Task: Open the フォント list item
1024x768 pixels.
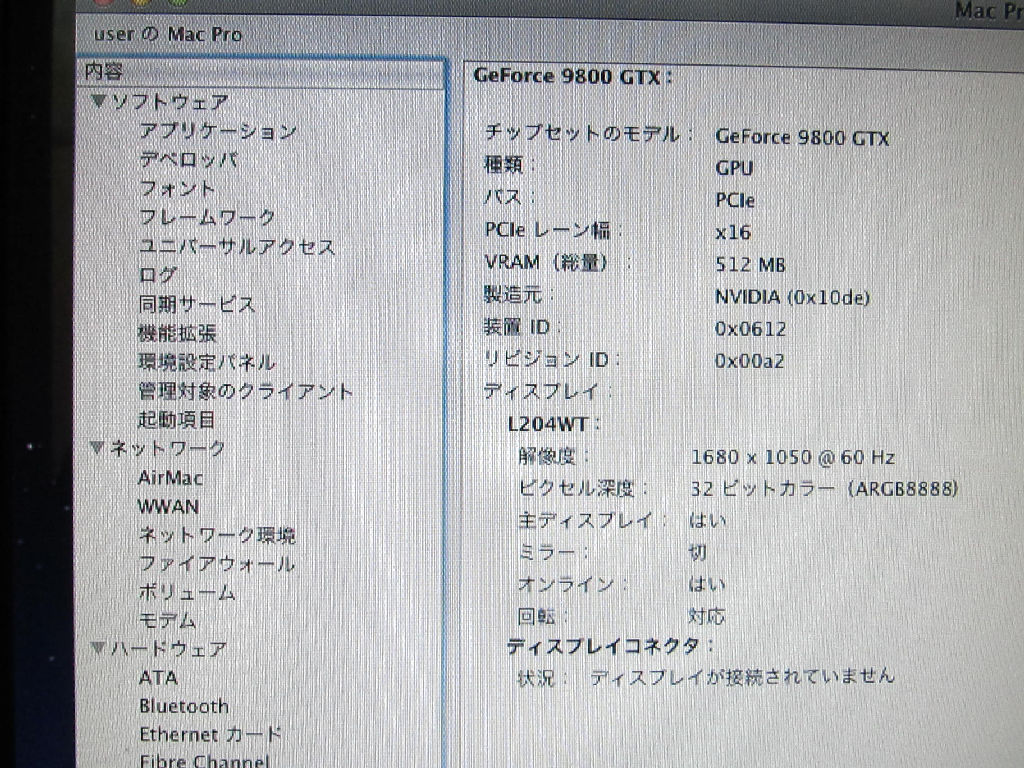Action: 177,188
